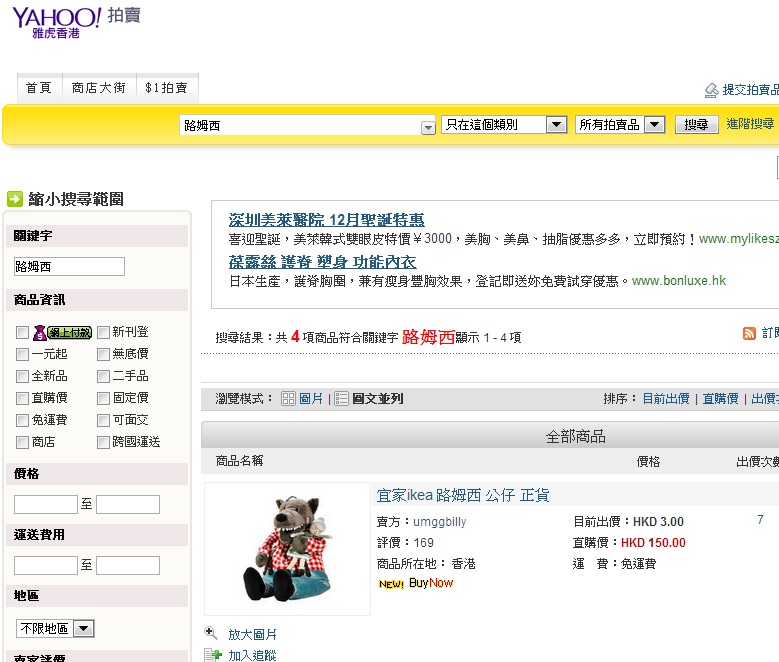Click the add to watchlist icon
The image size is (779, 662).
211,655
